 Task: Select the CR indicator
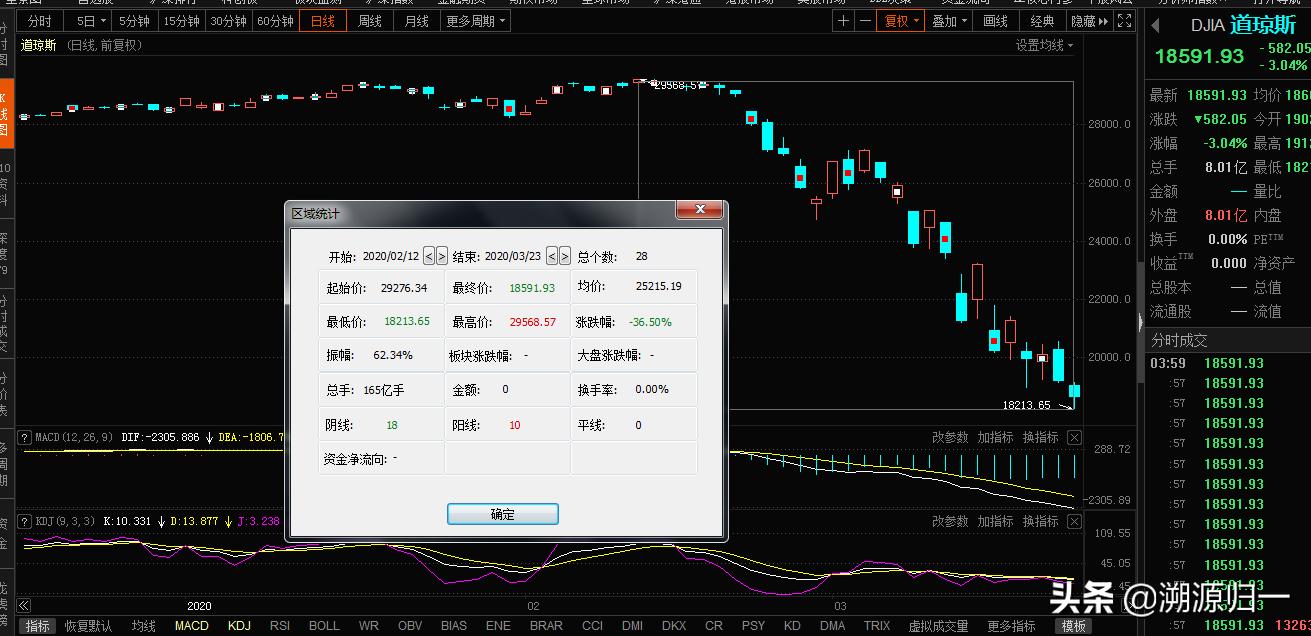click(713, 626)
